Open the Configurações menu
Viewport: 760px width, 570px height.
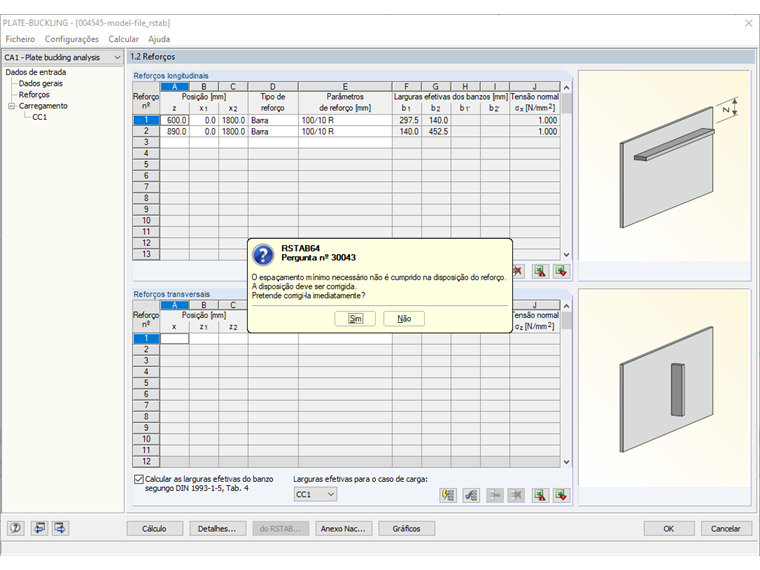(72, 39)
